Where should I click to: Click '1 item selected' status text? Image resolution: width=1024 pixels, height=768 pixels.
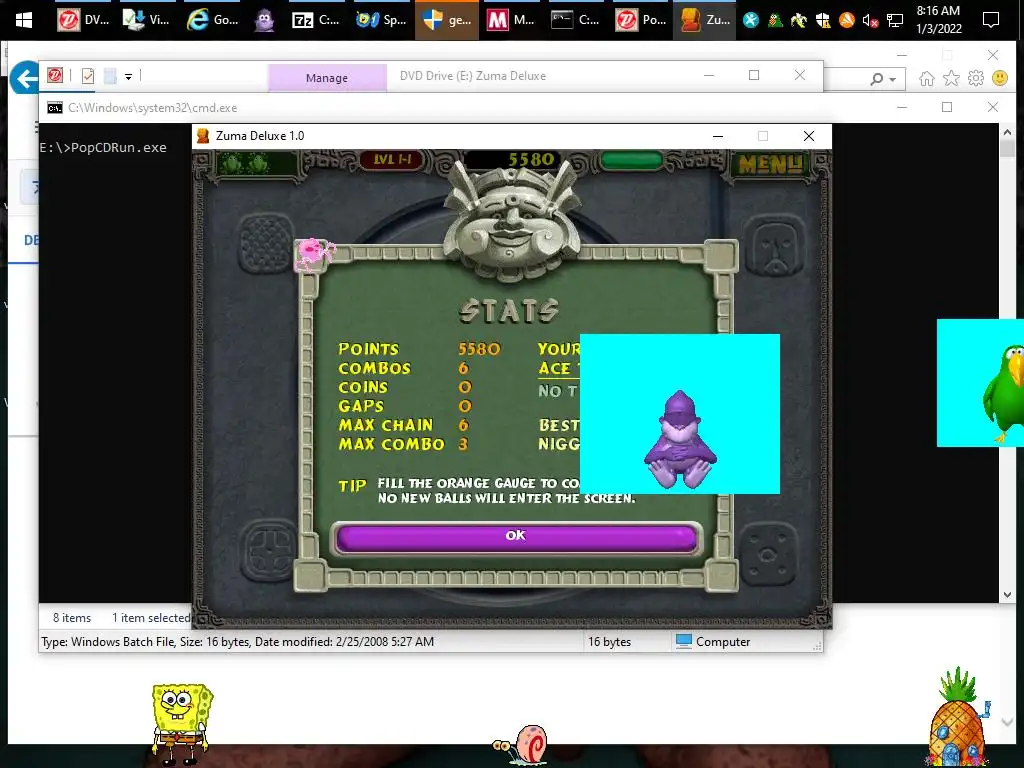click(x=151, y=618)
